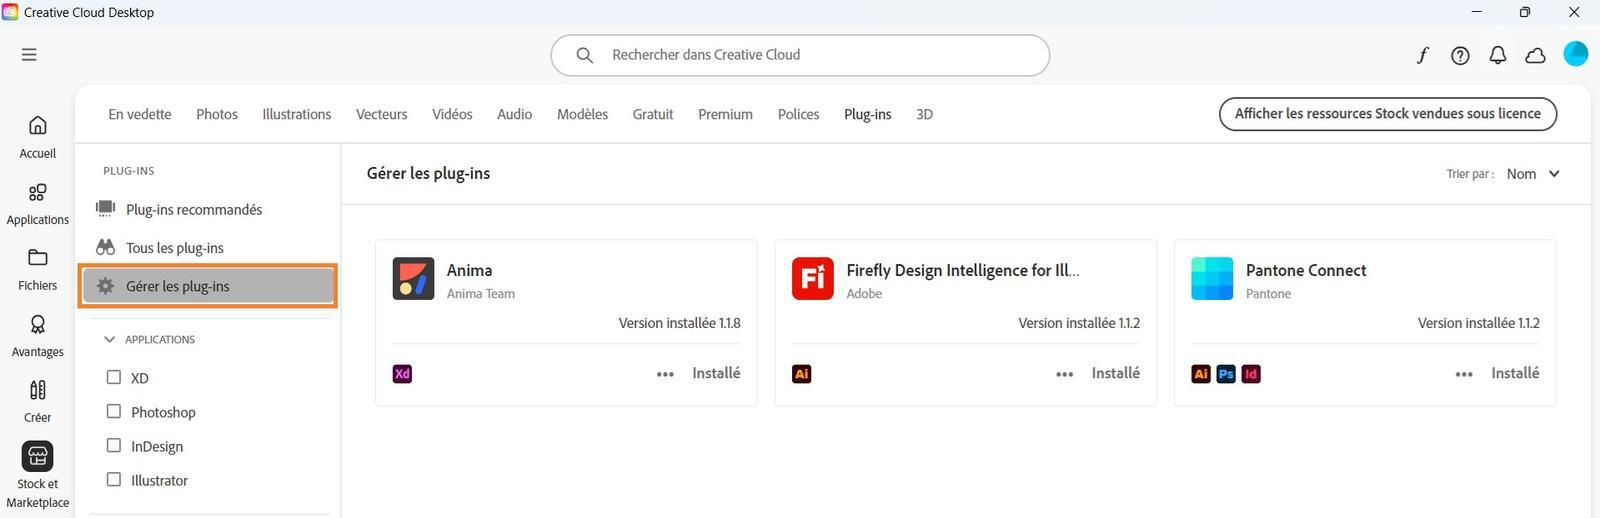This screenshot has height=518, width=1600.
Task: Show notifications via the bell icon
Action: click(x=1497, y=55)
